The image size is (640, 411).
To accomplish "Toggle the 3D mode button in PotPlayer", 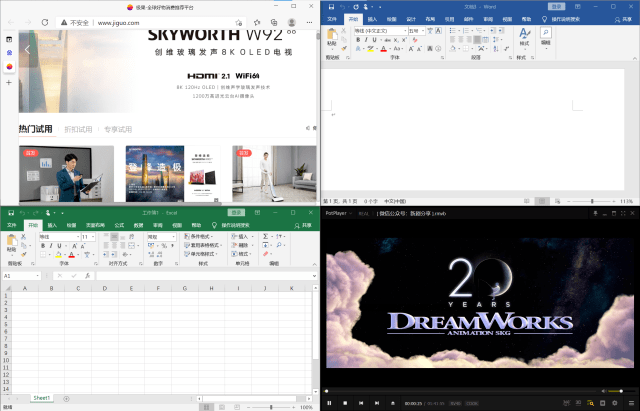I will 578,403.
